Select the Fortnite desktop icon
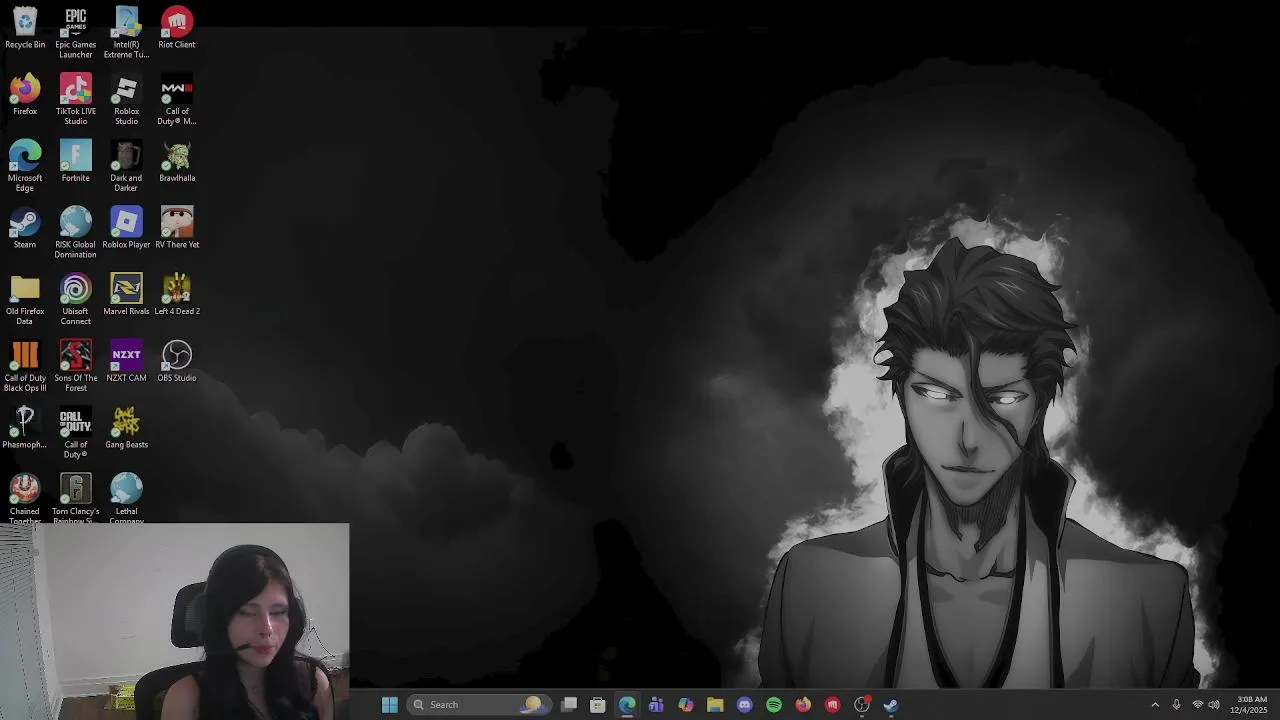This screenshot has width=1280, height=720. tap(76, 161)
